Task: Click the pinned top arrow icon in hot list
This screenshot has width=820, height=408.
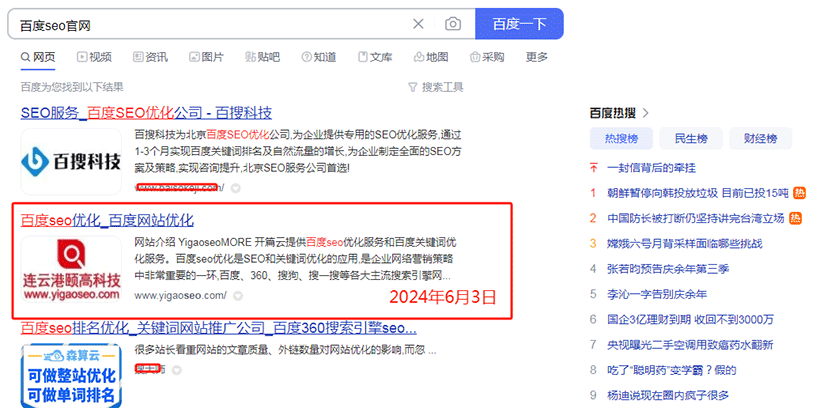Action: 594,167
